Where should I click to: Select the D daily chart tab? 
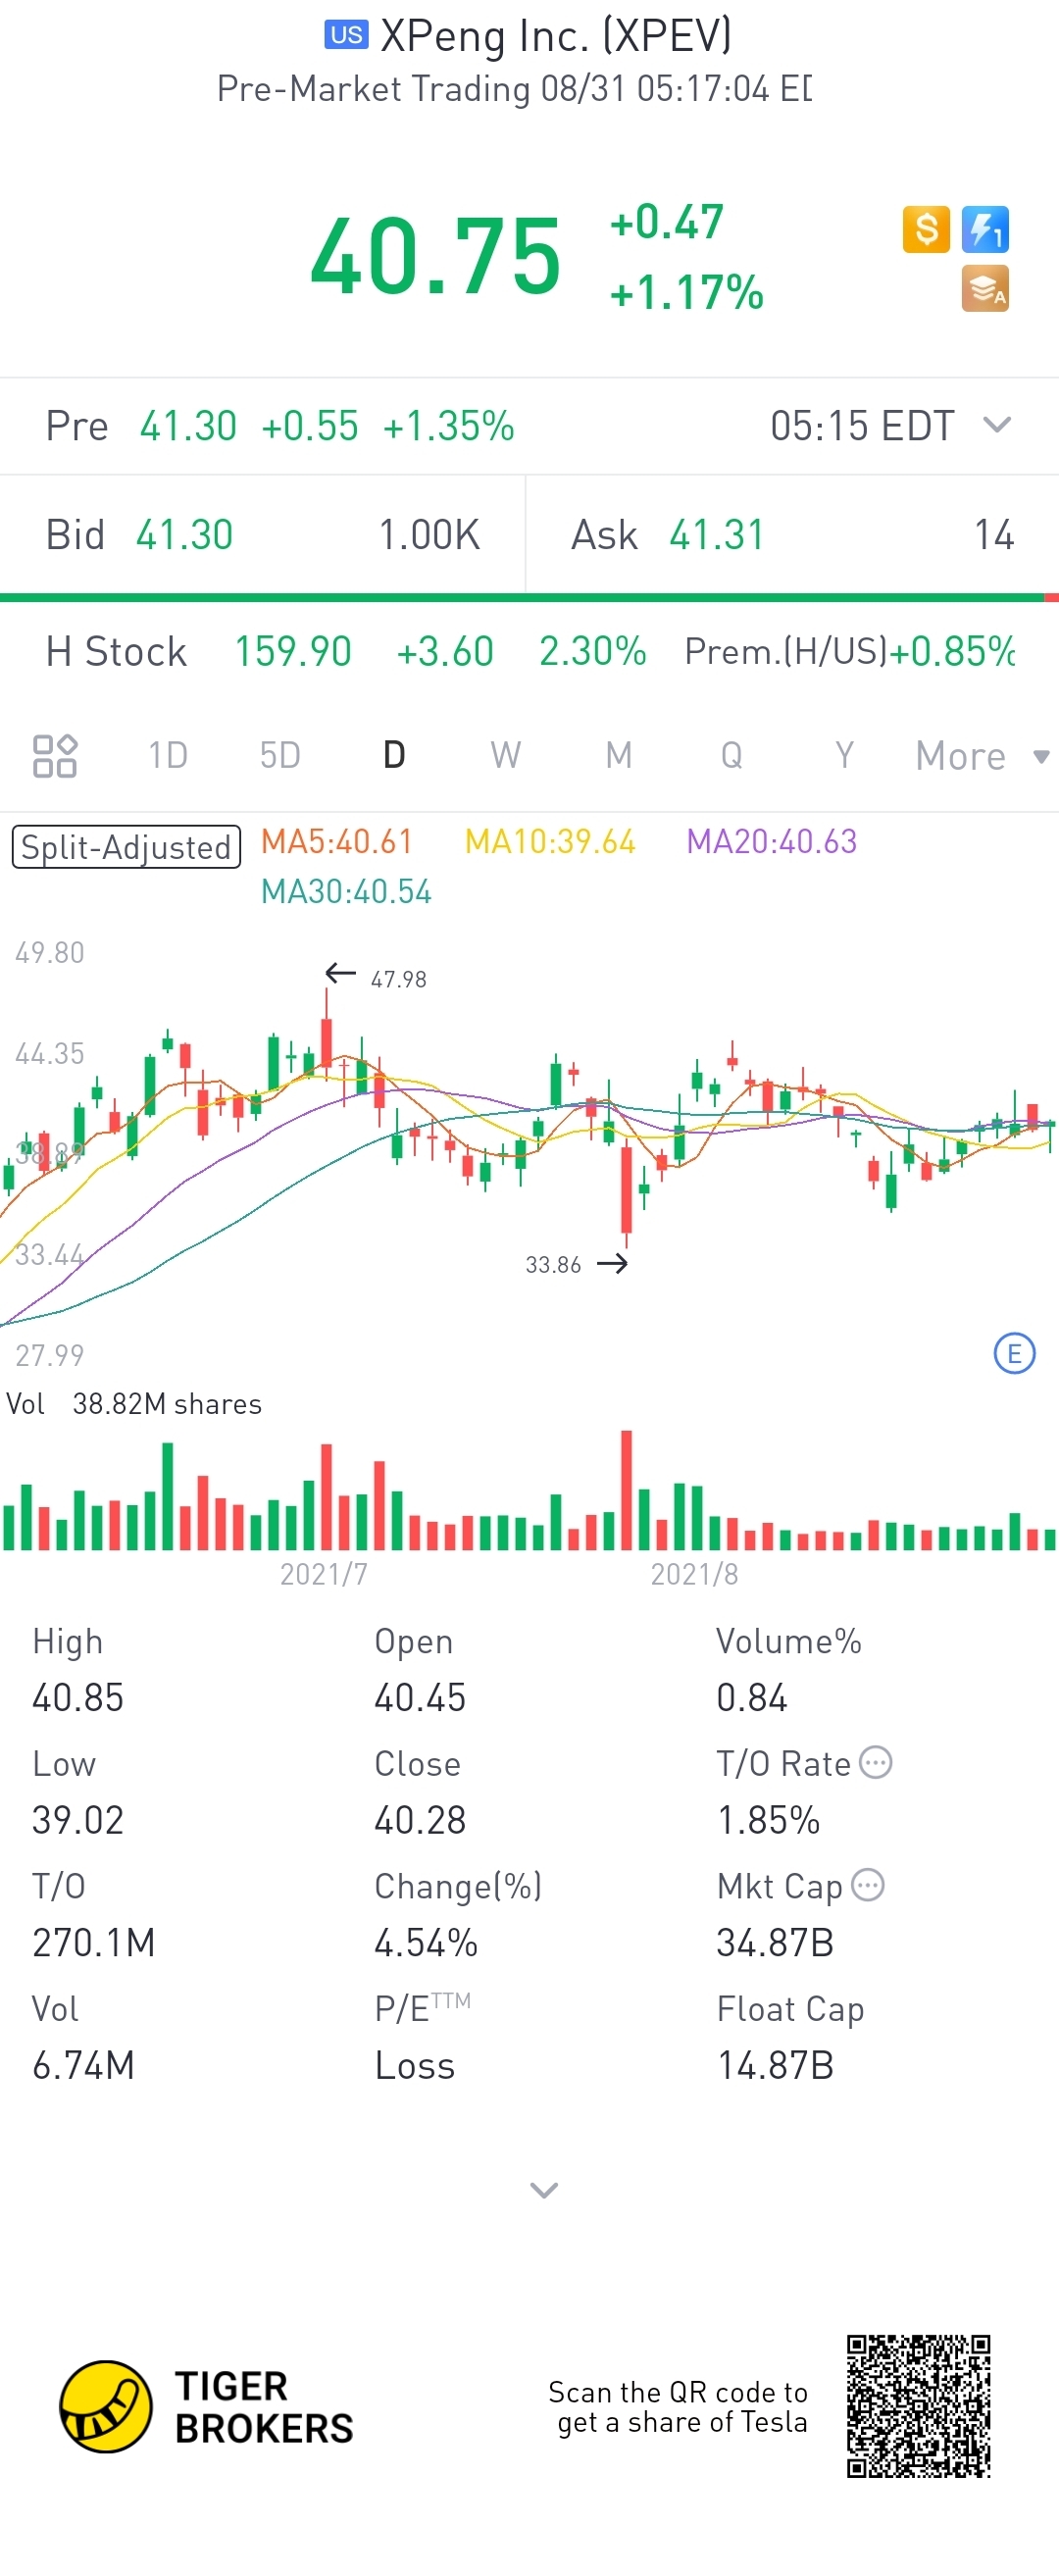point(394,755)
